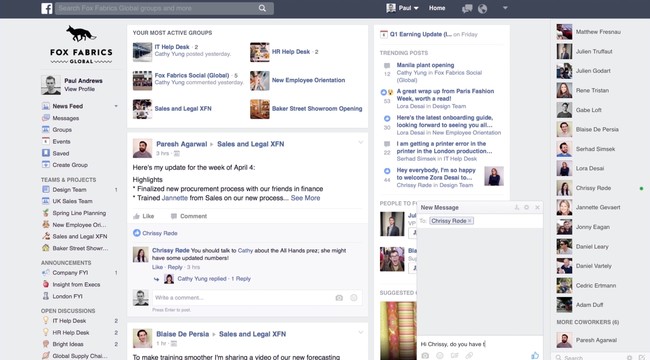Image resolution: width=650 pixels, height=360 pixels.
Task: Open New Message window options gear
Action: 526,207
